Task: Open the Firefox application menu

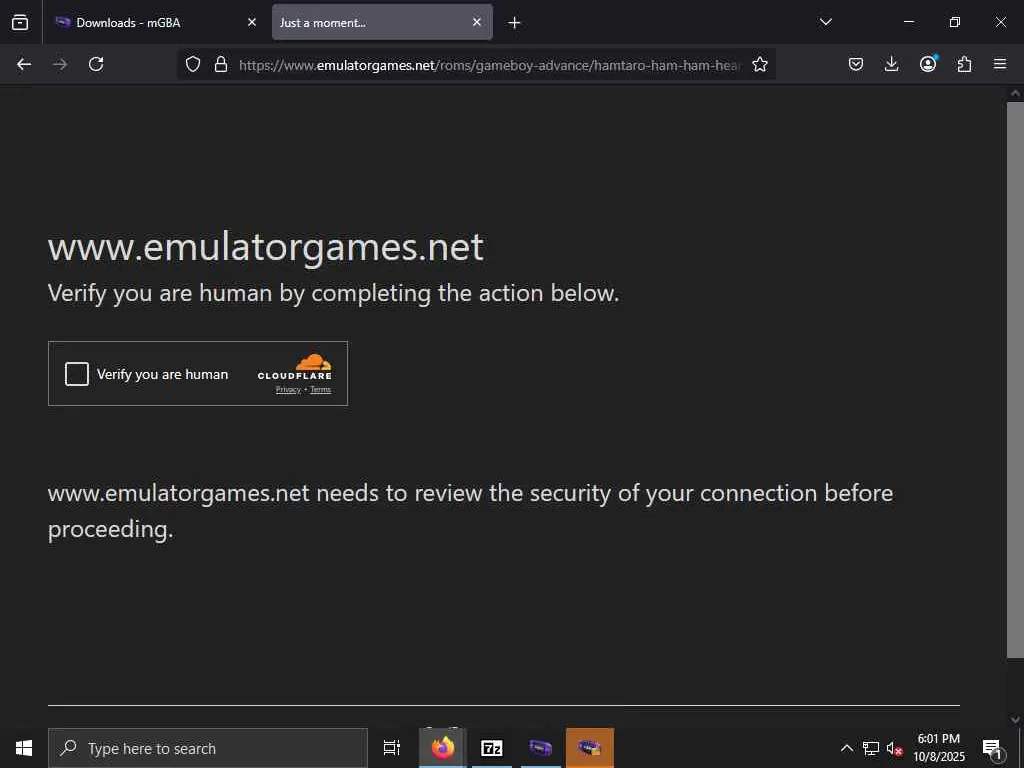Action: [1000, 64]
